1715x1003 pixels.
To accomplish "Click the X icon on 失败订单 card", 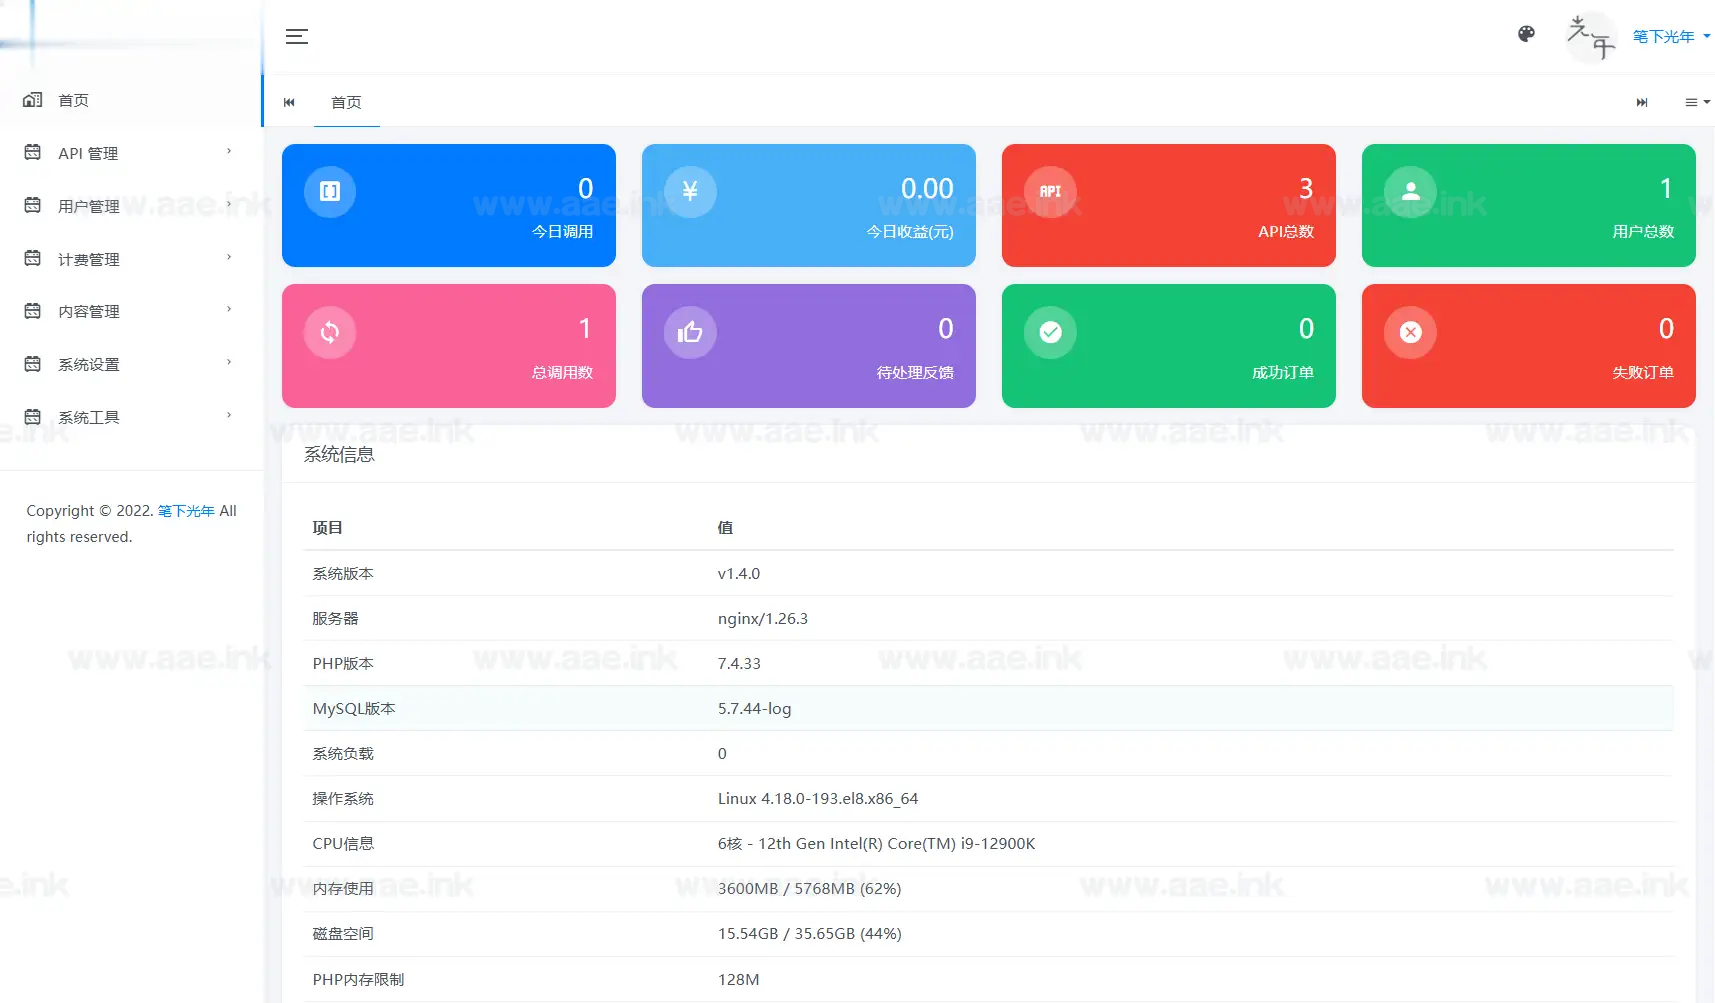I will [1410, 332].
